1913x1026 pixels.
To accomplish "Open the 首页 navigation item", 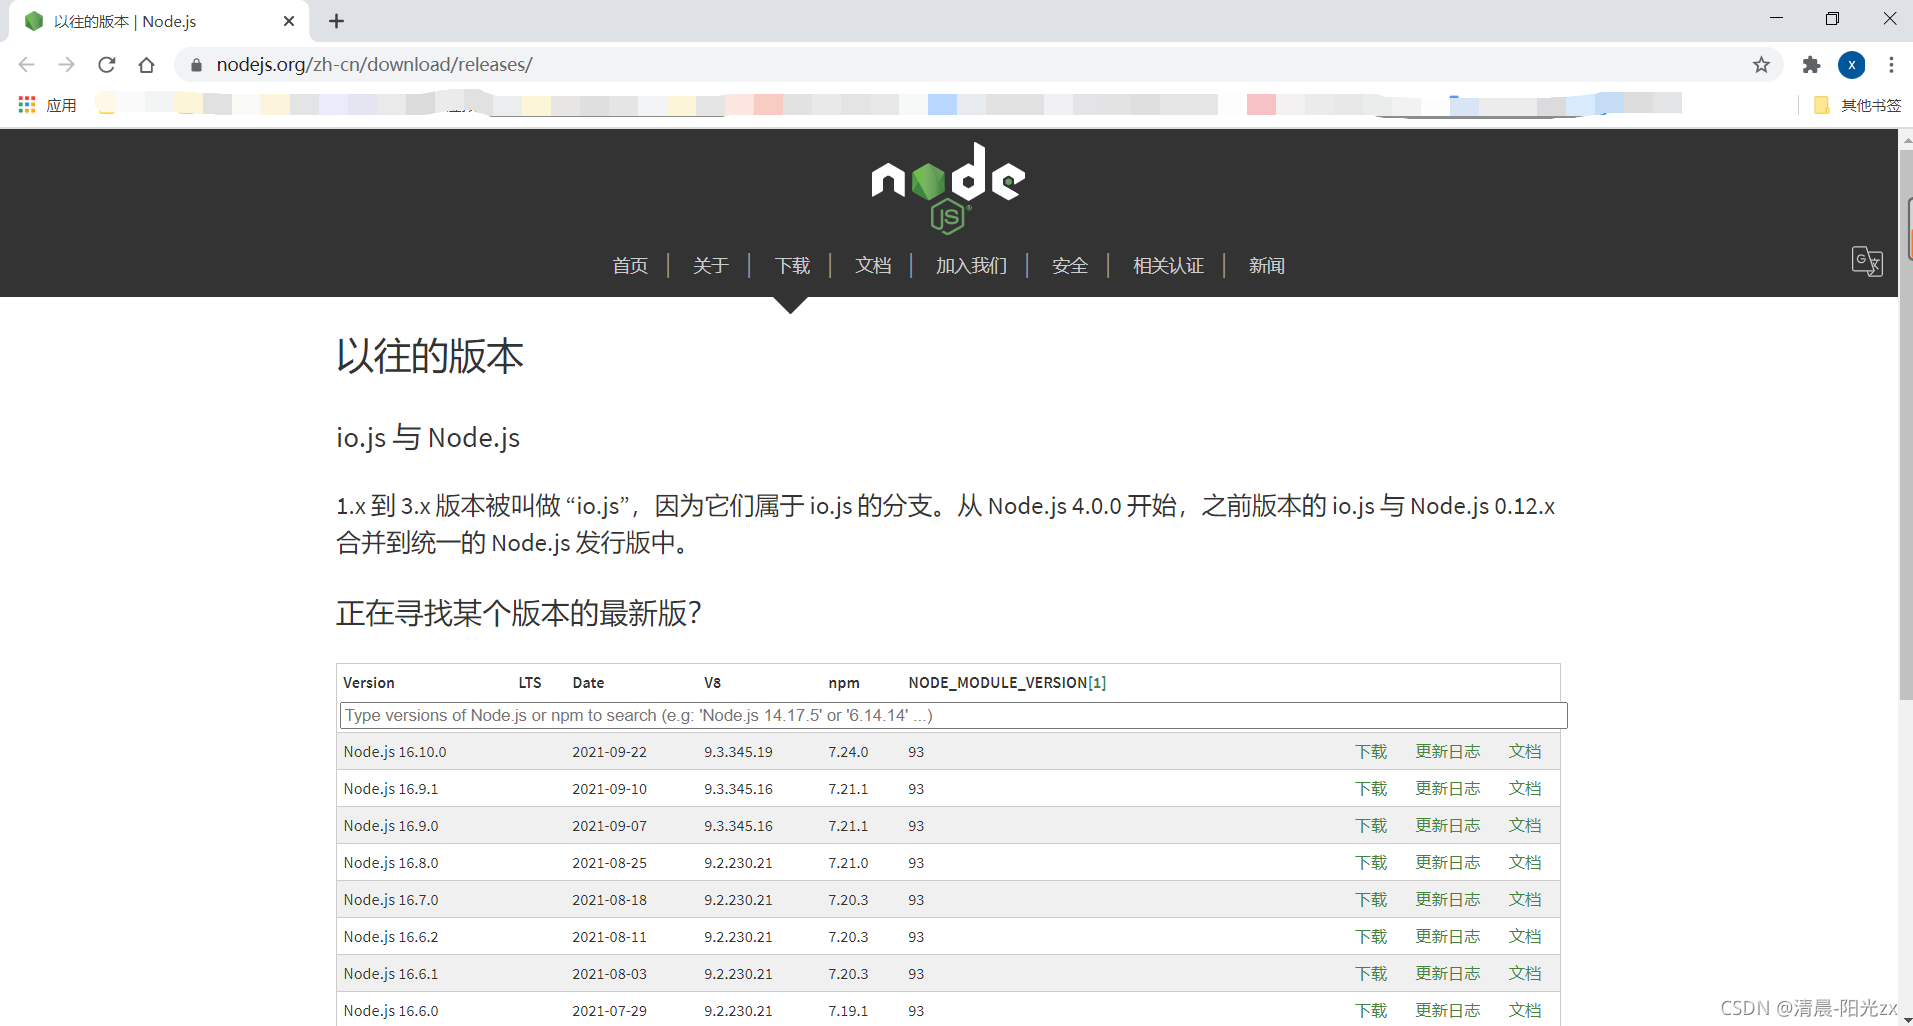I will 630,266.
